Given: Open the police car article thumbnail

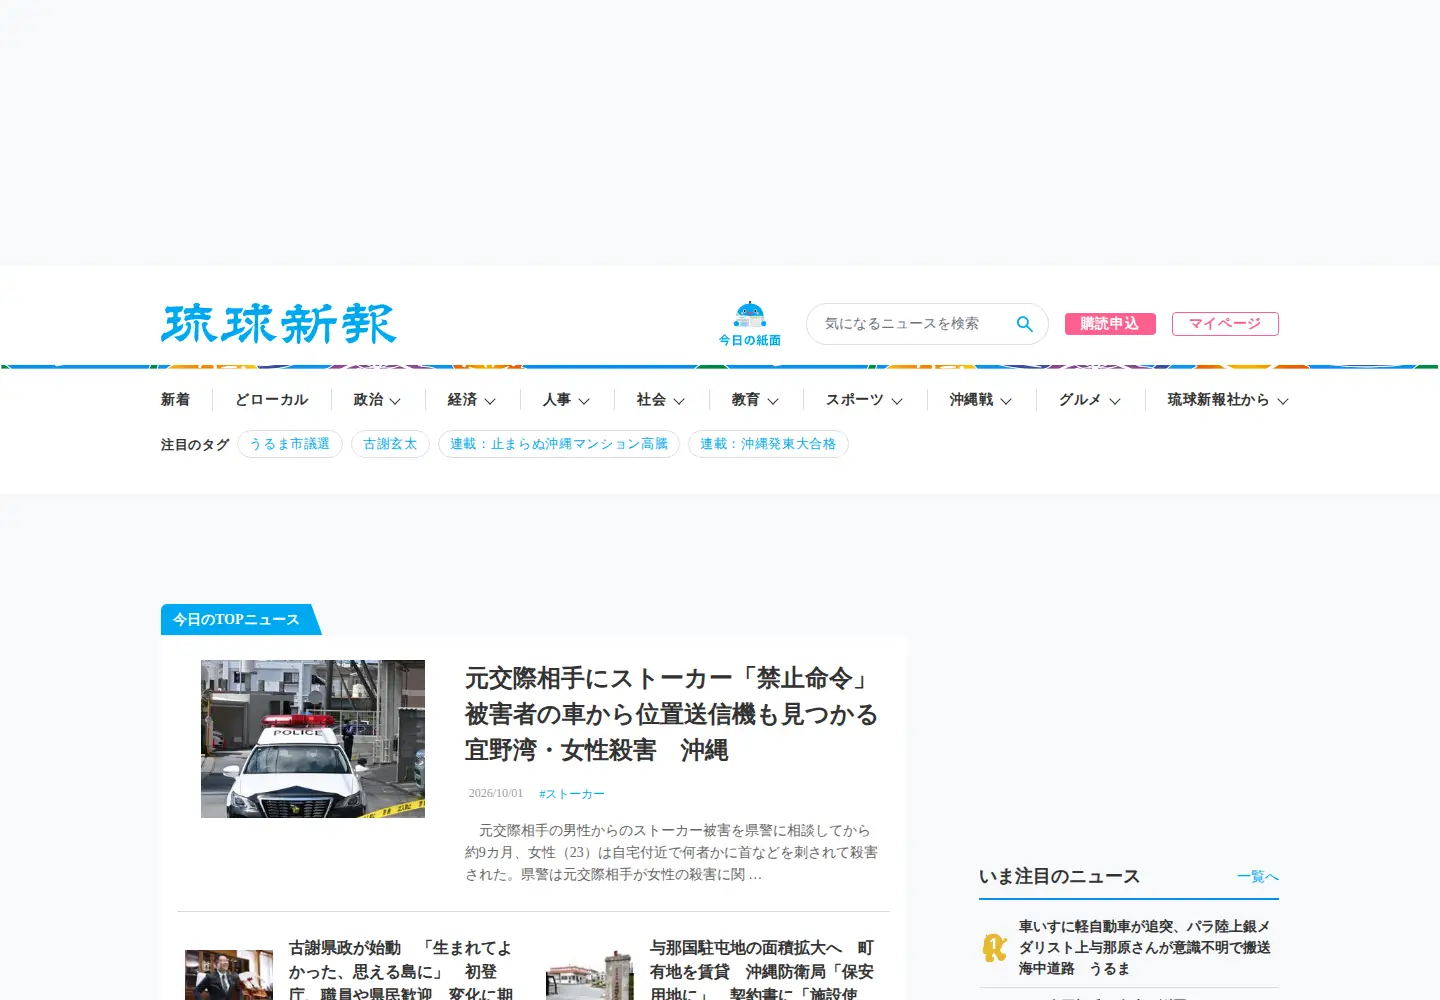Looking at the screenshot, I should [x=313, y=739].
